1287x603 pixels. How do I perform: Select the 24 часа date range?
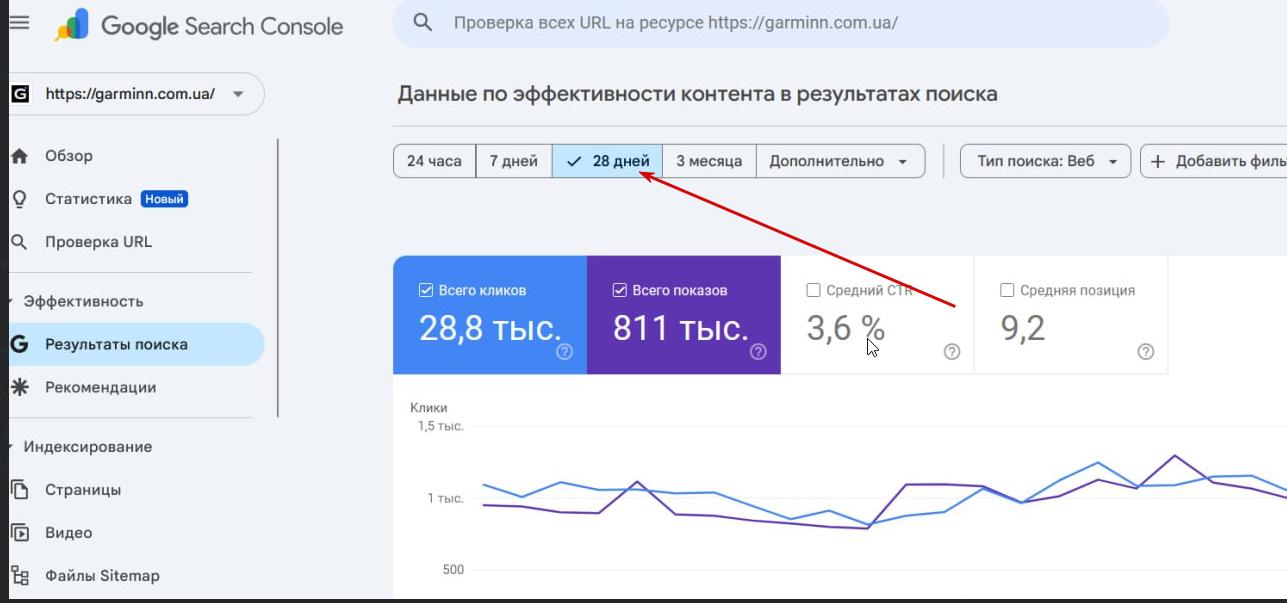click(x=434, y=161)
